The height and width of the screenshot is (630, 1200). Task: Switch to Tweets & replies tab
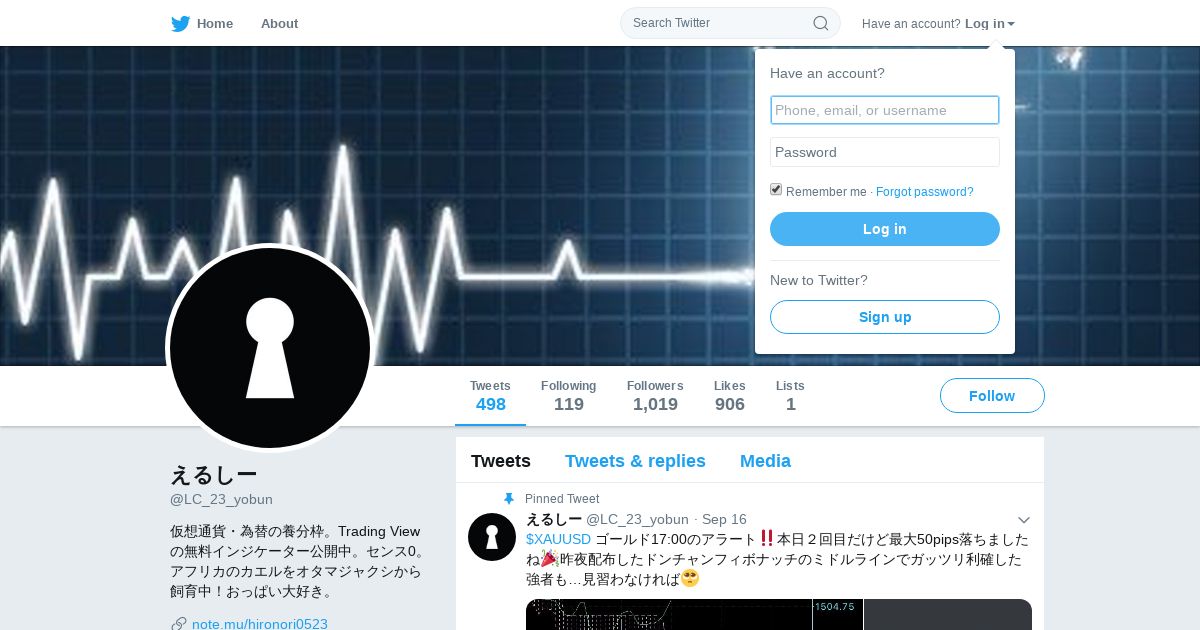(635, 461)
